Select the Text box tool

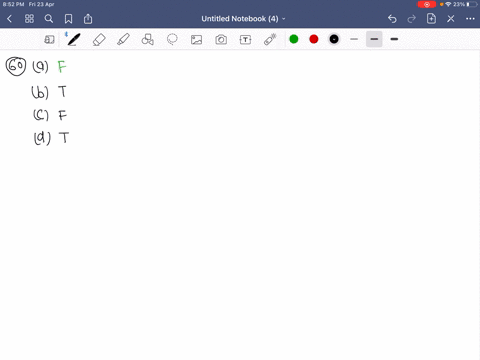click(x=245, y=40)
